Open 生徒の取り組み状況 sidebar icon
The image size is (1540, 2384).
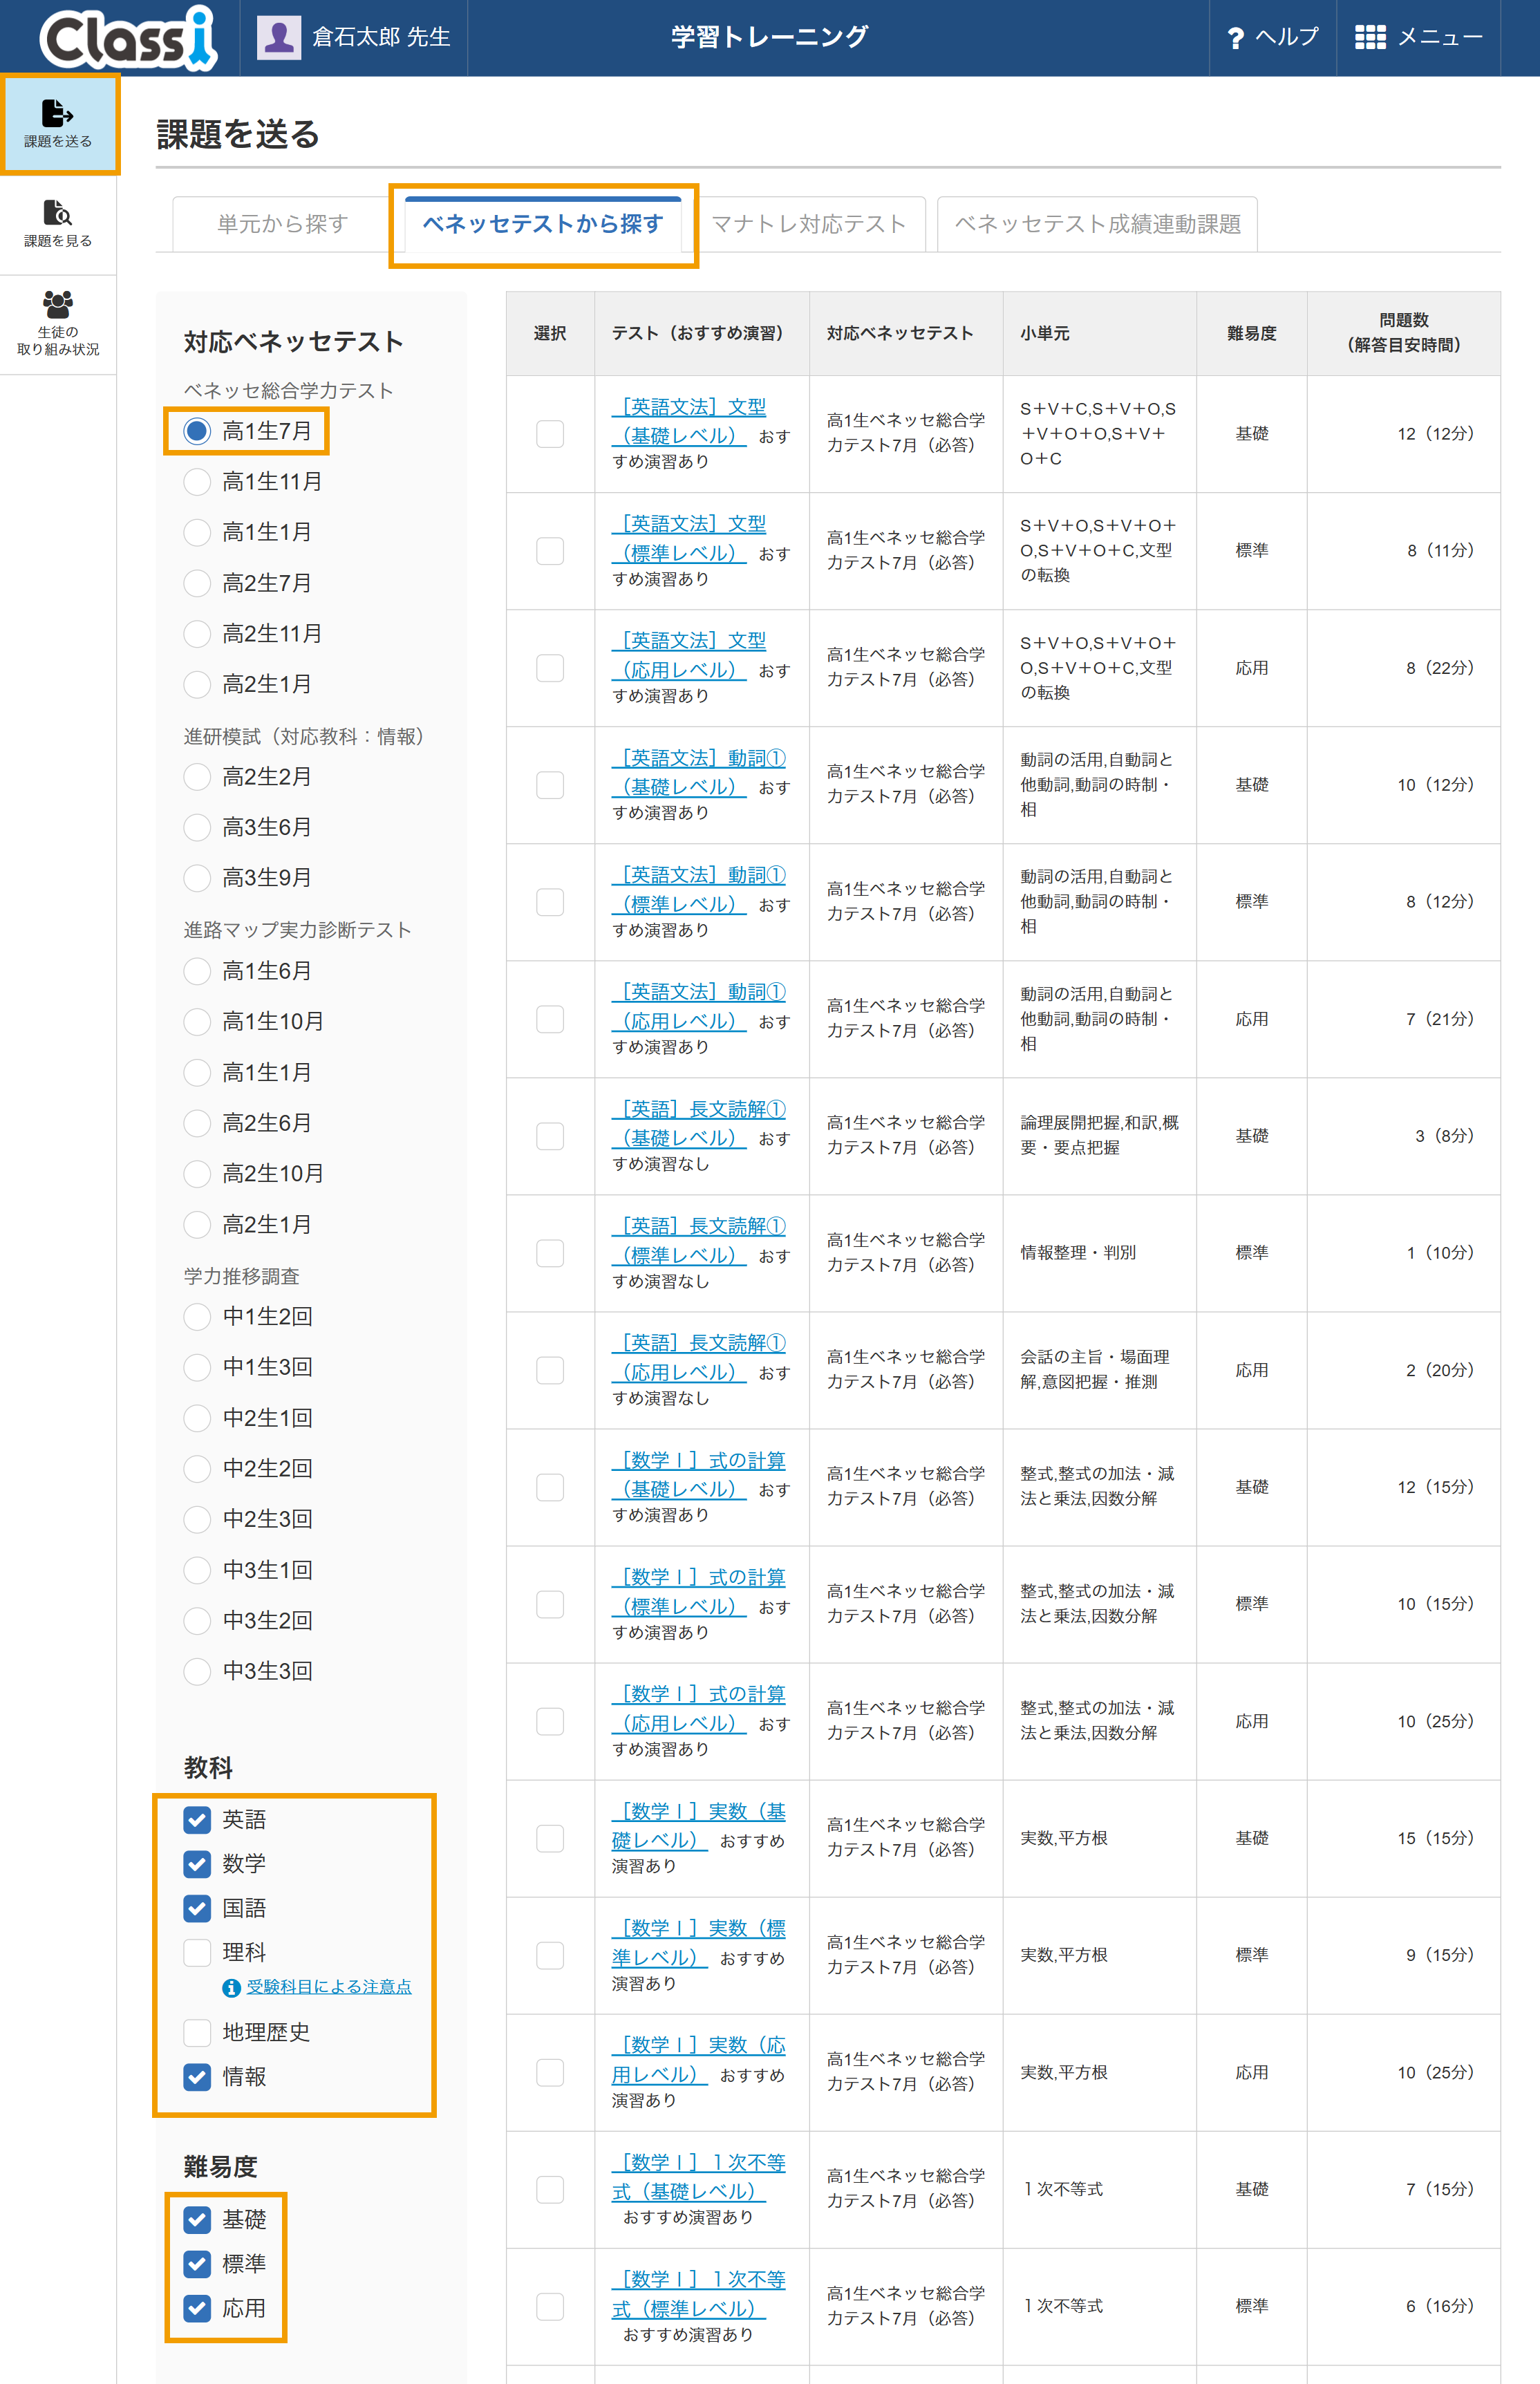point(58,324)
